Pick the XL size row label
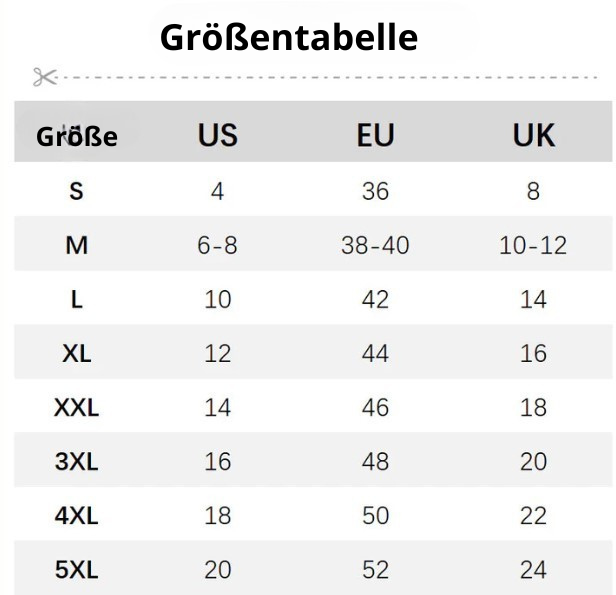This screenshot has width=616, height=595. [x=77, y=352]
